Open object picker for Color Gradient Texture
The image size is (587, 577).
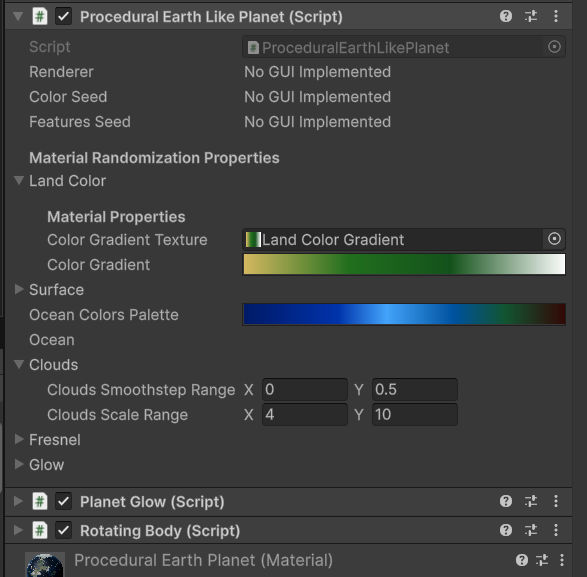pyautogui.click(x=554, y=239)
